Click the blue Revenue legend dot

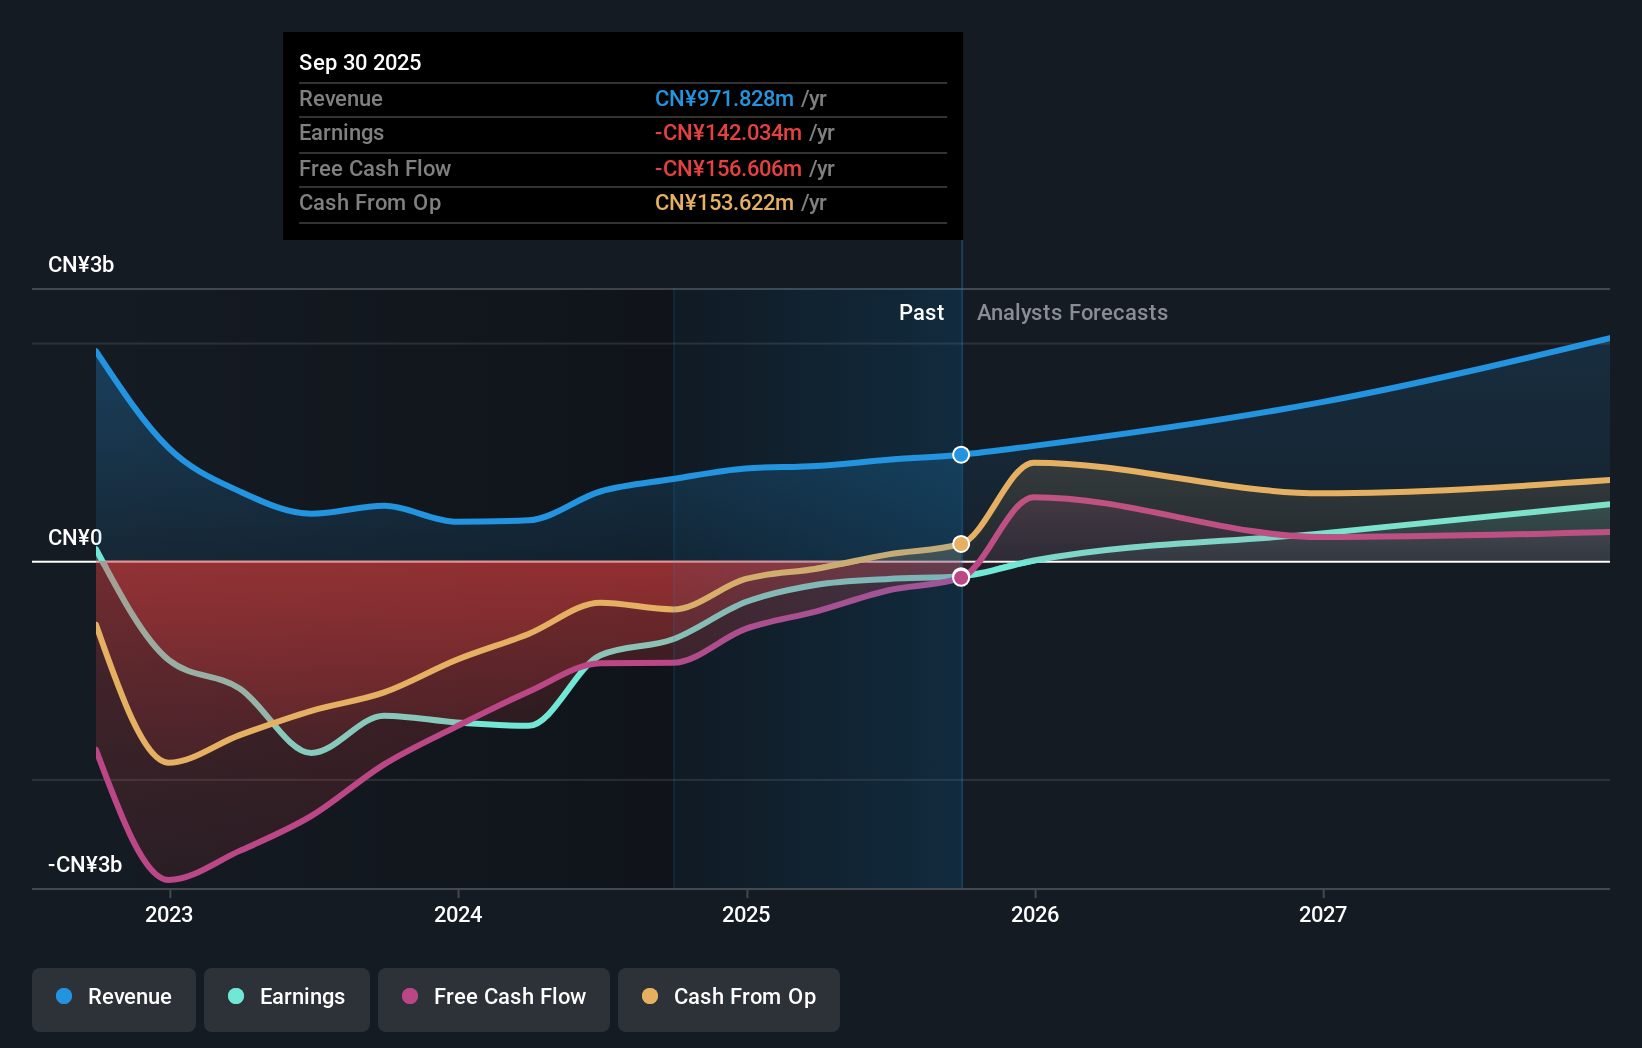[x=64, y=997]
